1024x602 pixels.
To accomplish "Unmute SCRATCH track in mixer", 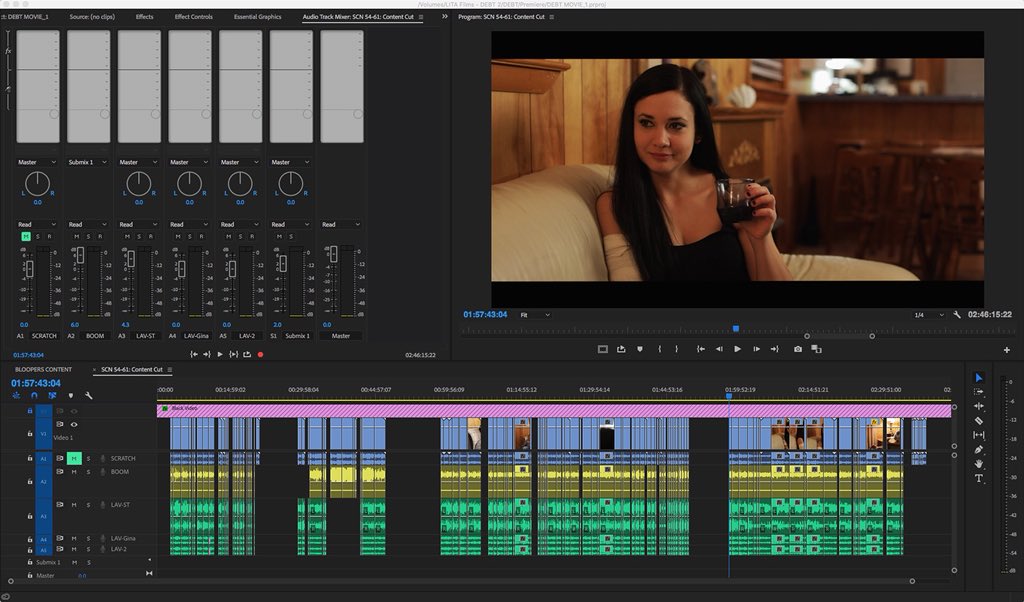I will tap(25, 236).
